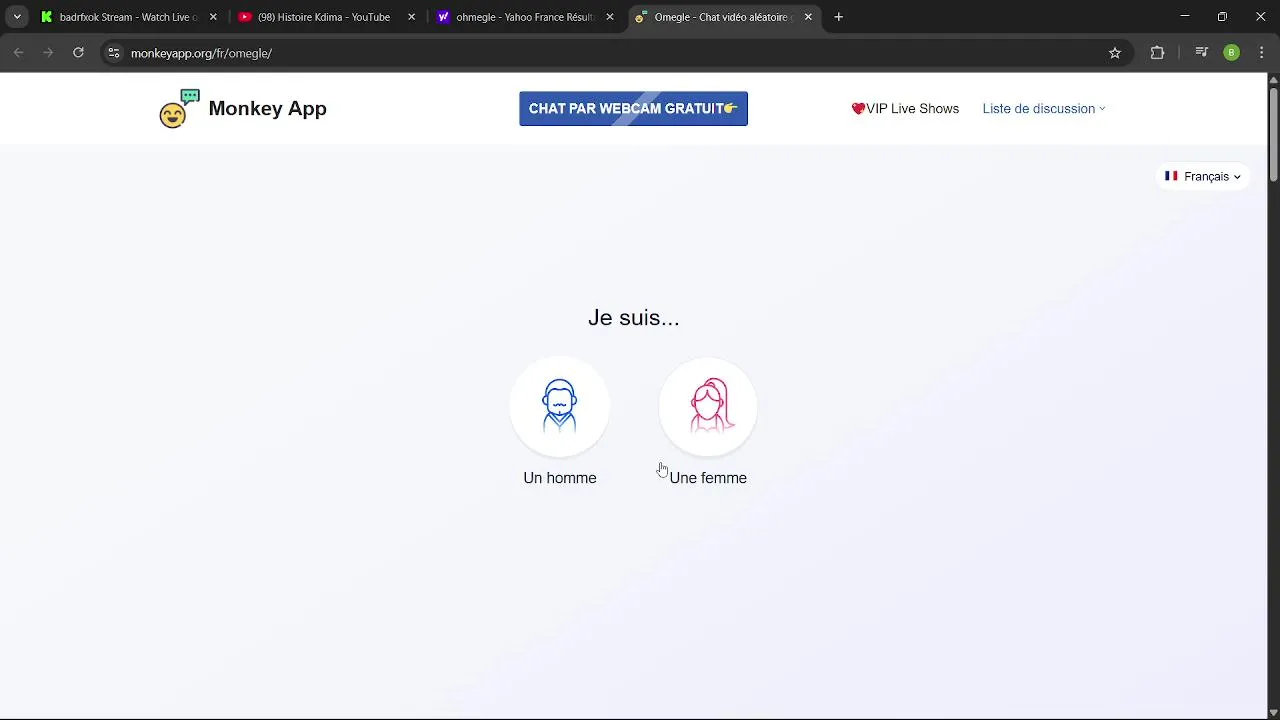Screen dimensions: 1280x720
Task: Open the VIP Live Shows link
Action: point(905,109)
